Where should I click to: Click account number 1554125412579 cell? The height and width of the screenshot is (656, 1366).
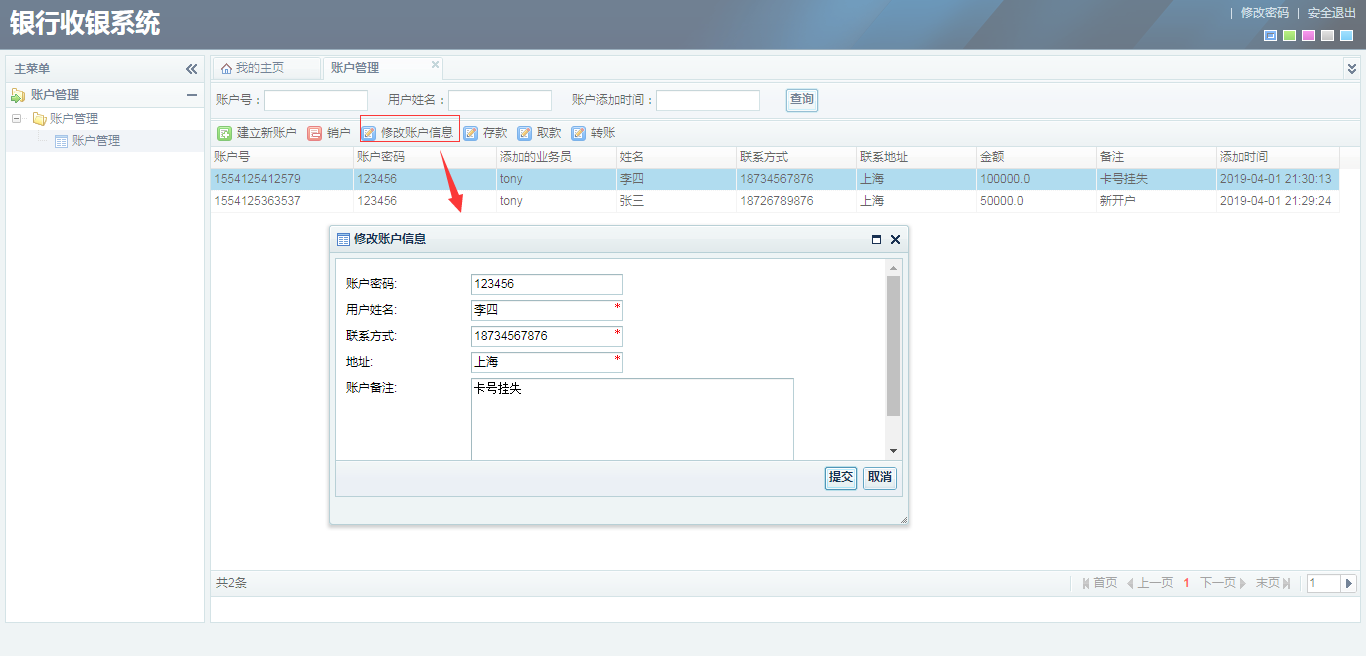coord(282,179)
